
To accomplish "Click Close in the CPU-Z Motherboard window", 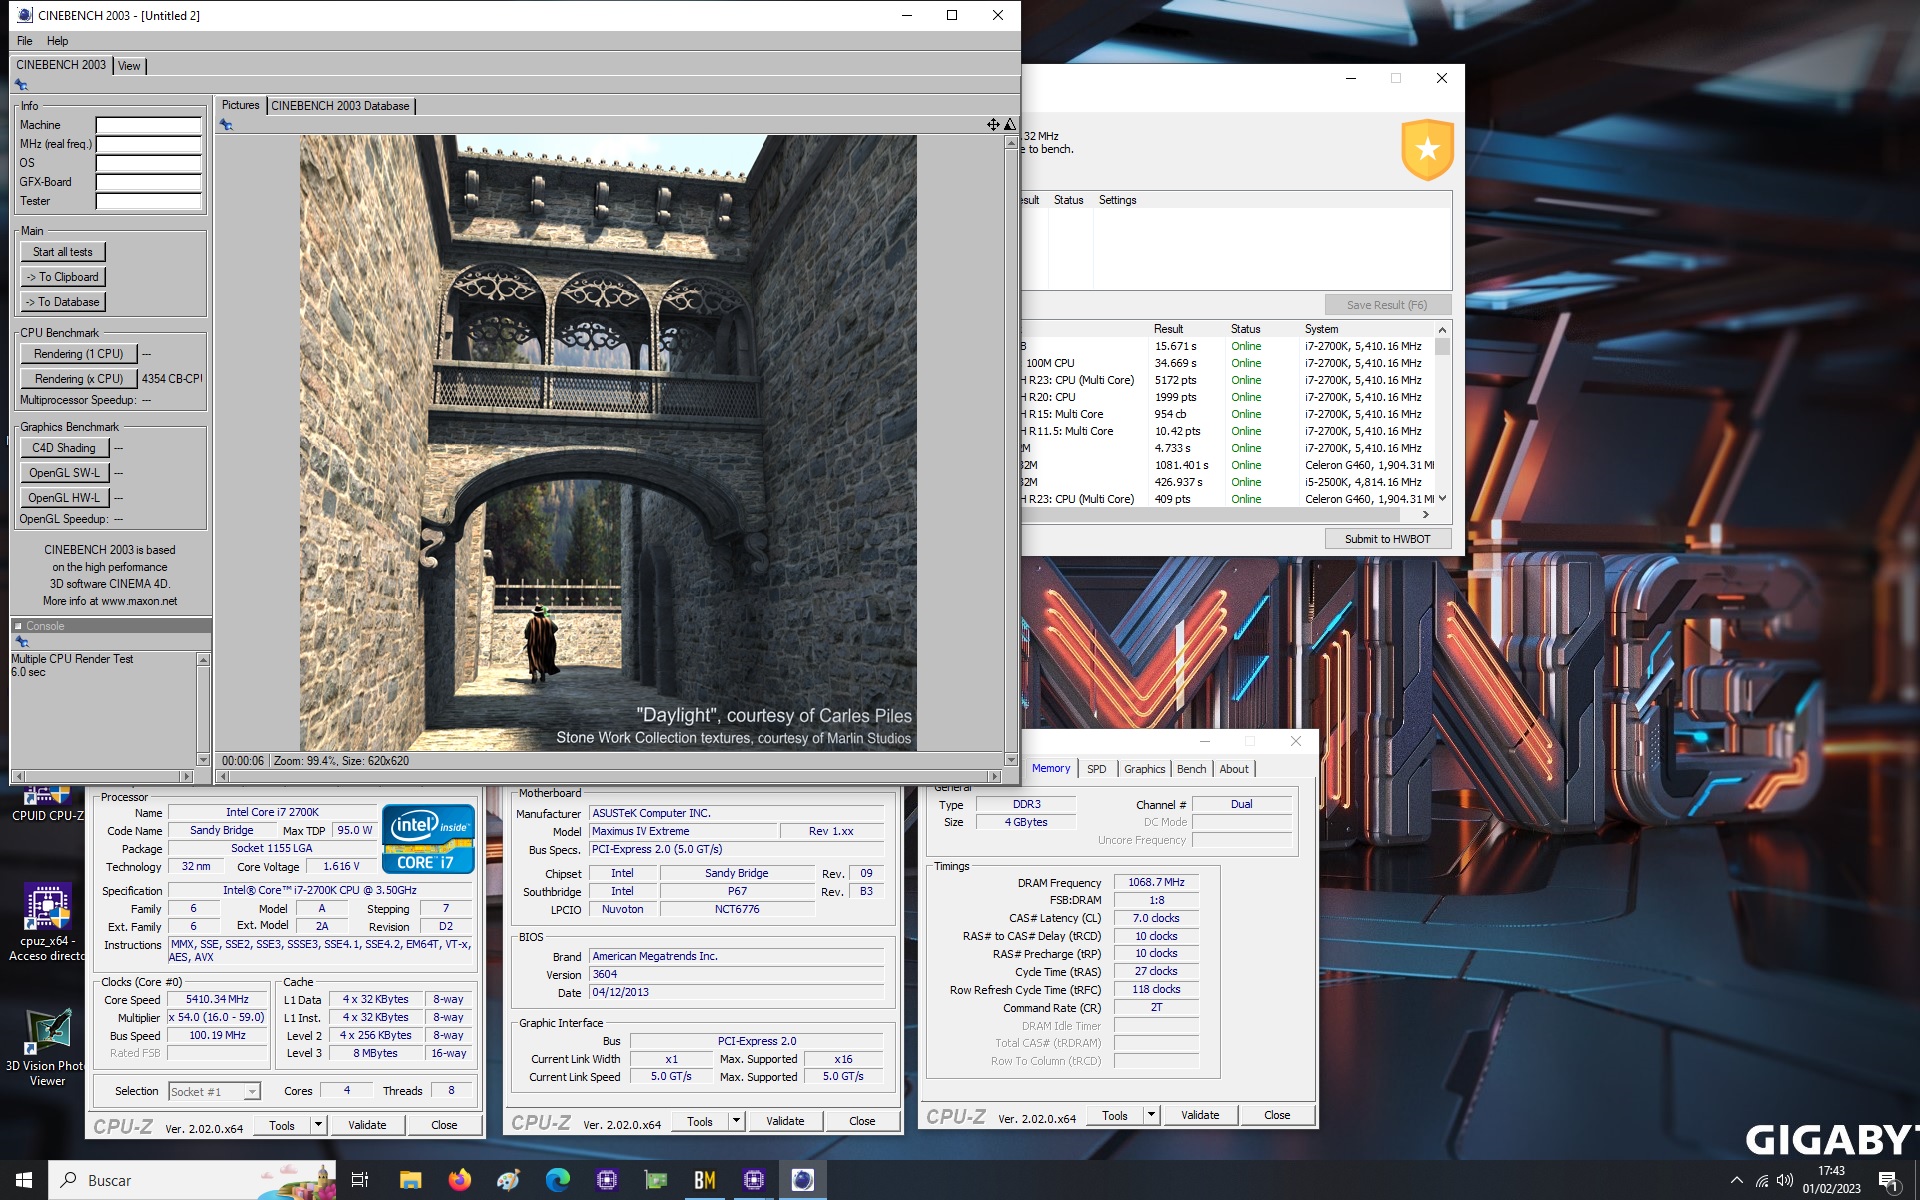I will (x=862, y=1121).
